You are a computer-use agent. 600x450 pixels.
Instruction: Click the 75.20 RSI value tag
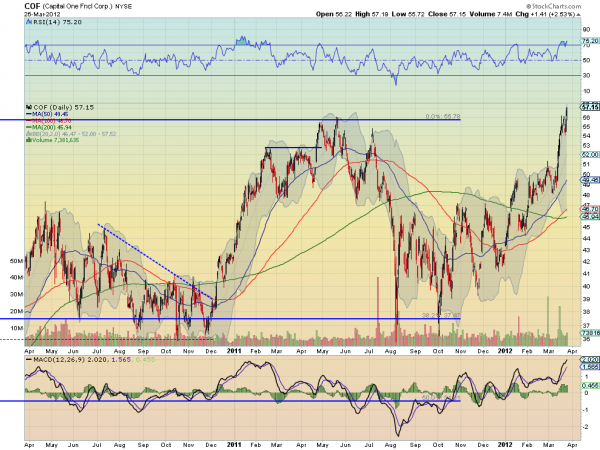pyautogui.click(x=590, y=41)
